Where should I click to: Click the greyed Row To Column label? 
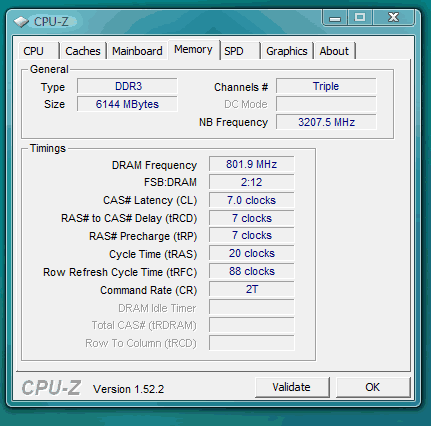[141, 344]
